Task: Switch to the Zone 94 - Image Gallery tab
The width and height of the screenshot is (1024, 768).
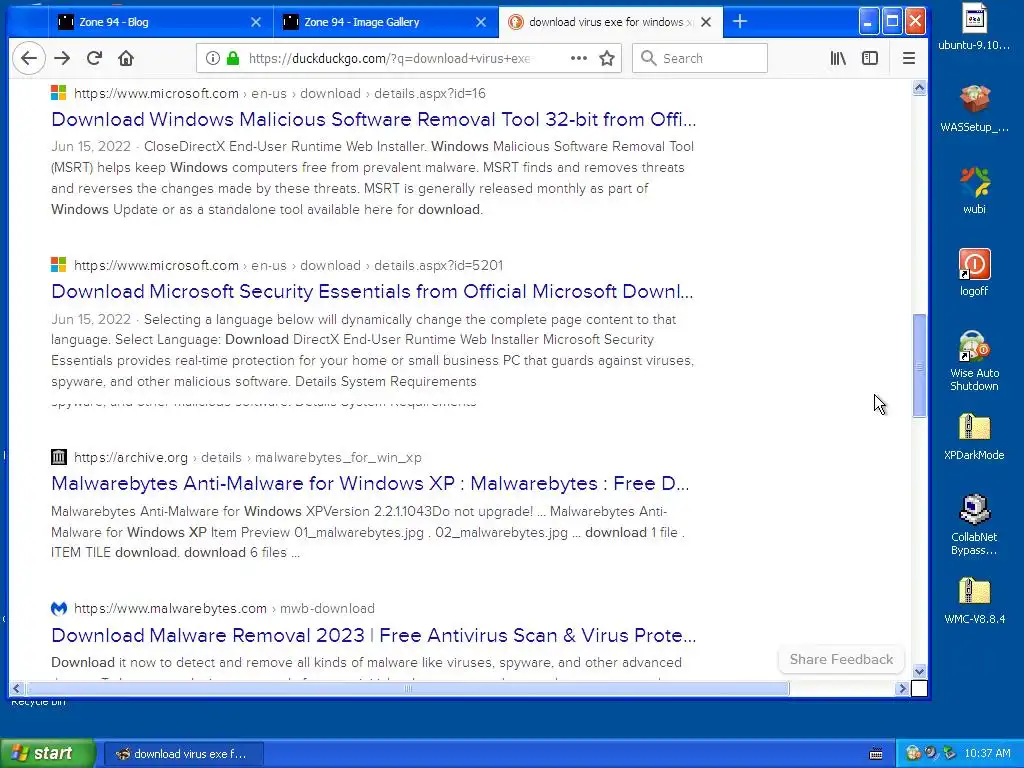Action: (385, 22)
